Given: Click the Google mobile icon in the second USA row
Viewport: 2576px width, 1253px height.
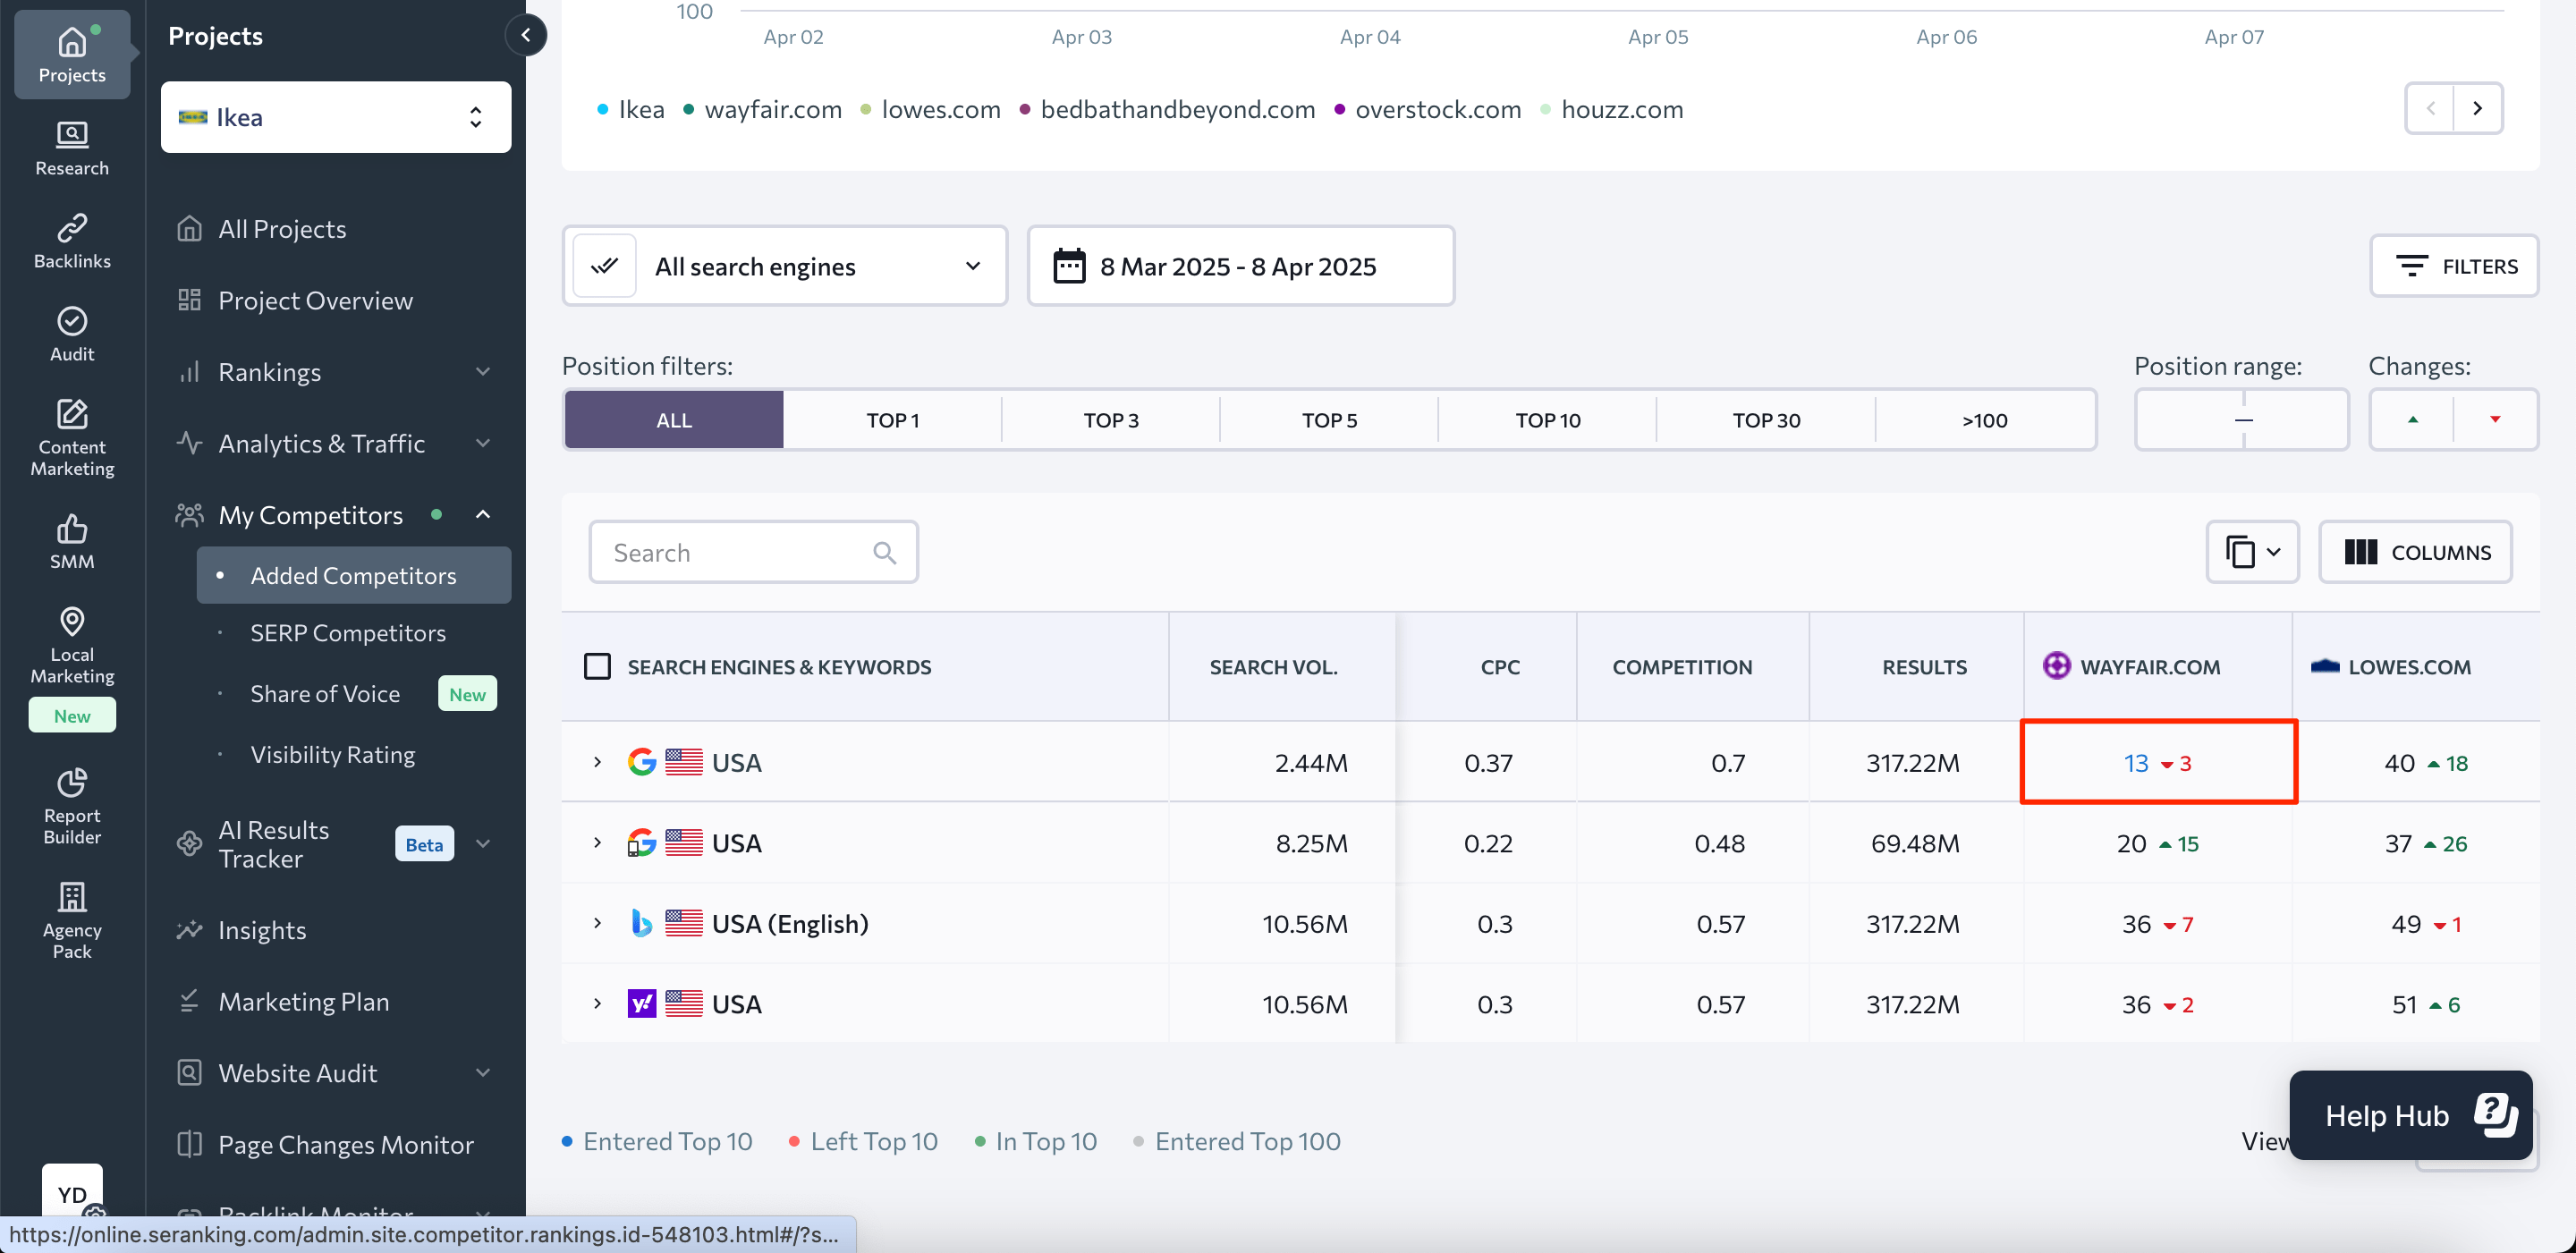Looking at the screenshot, I should [641, 843].
